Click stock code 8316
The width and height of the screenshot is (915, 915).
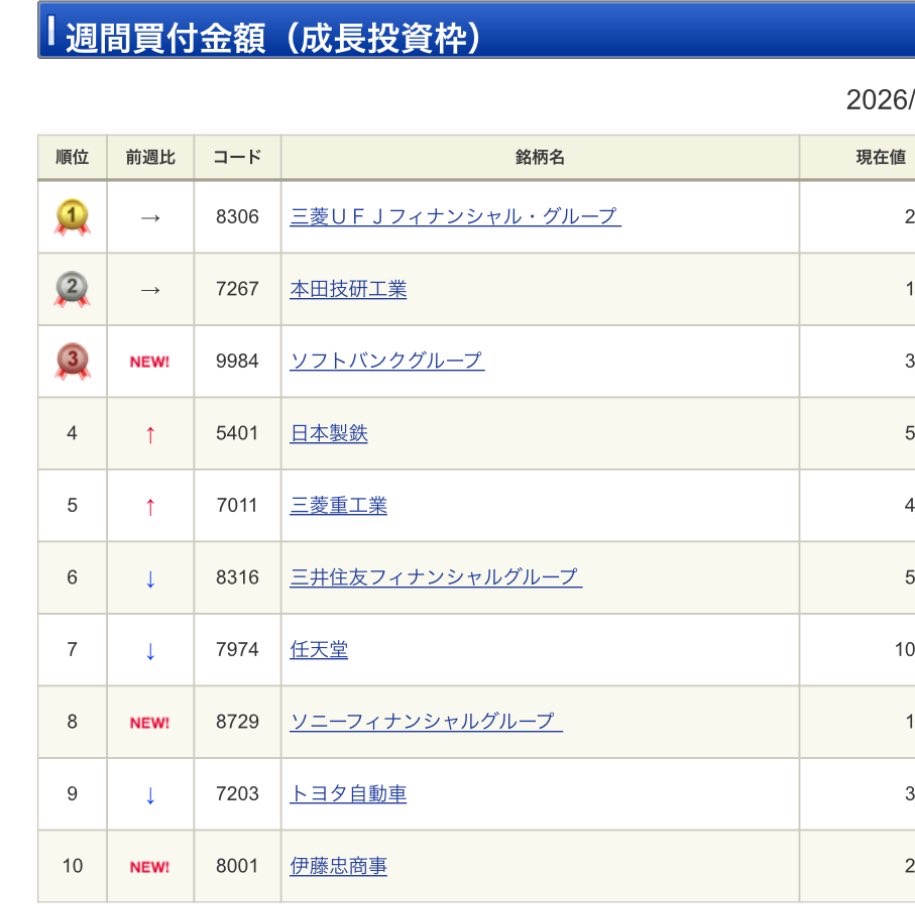click(x=237, y=578)
